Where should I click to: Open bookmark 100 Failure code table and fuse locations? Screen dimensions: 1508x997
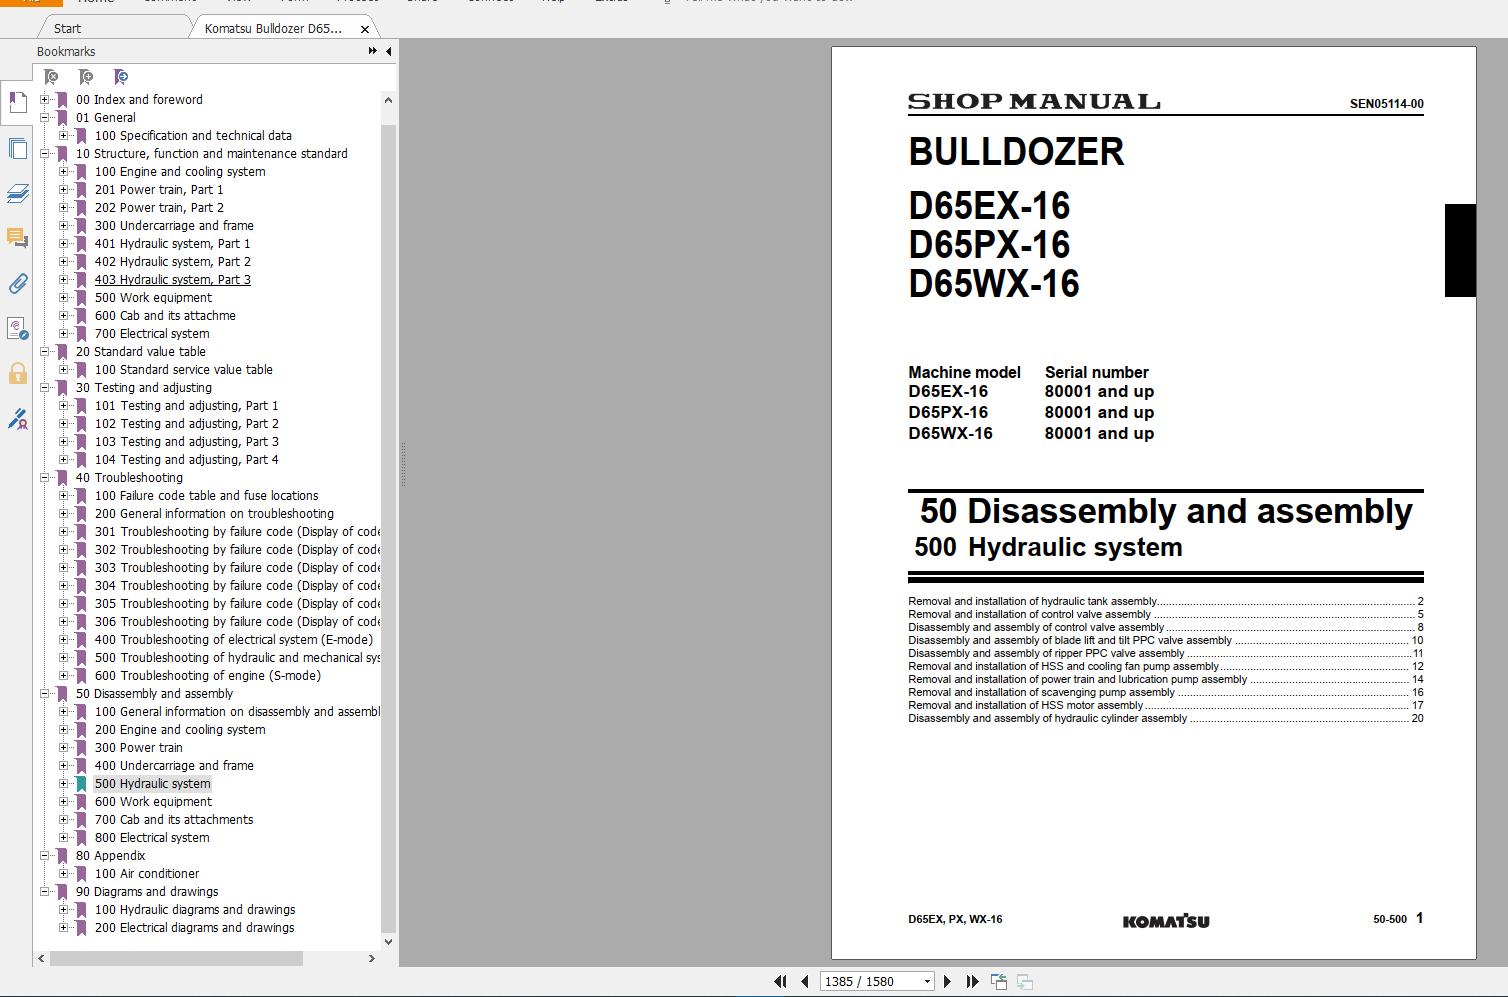[x=206, y=496]
